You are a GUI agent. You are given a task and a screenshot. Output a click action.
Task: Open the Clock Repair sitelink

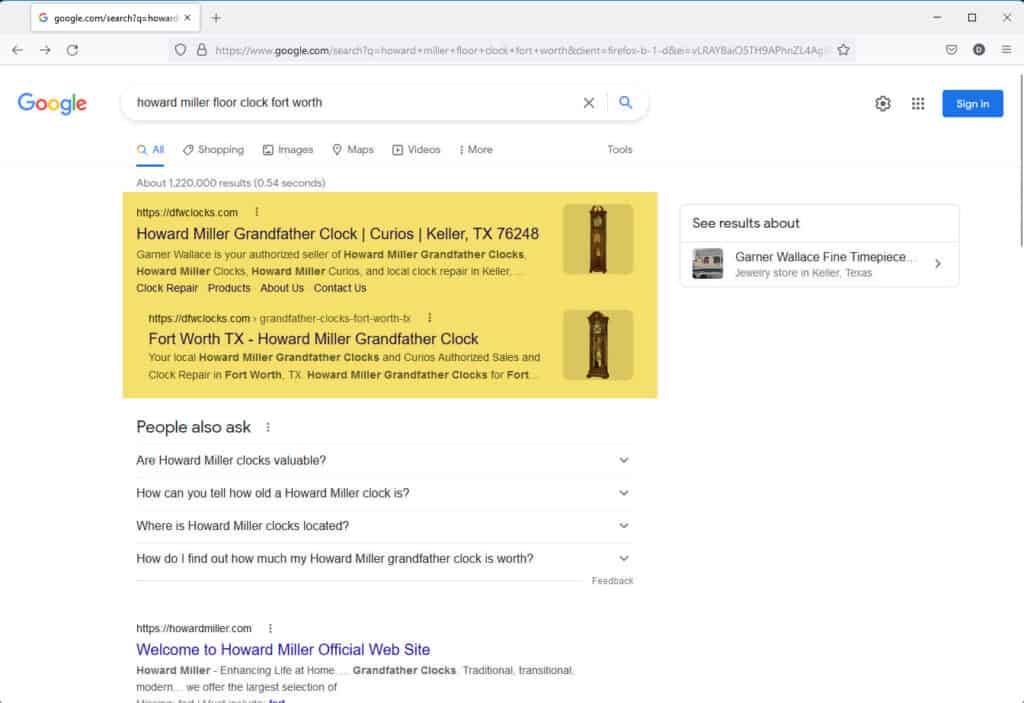tap(167, 288)
